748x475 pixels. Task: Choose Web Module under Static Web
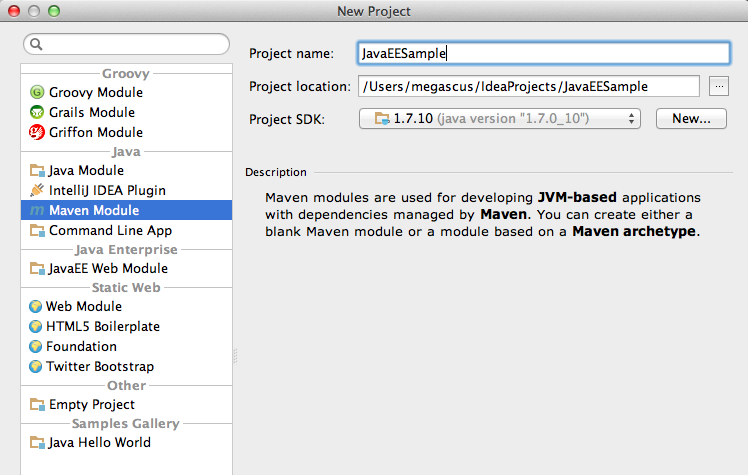[x=126, y=306]
